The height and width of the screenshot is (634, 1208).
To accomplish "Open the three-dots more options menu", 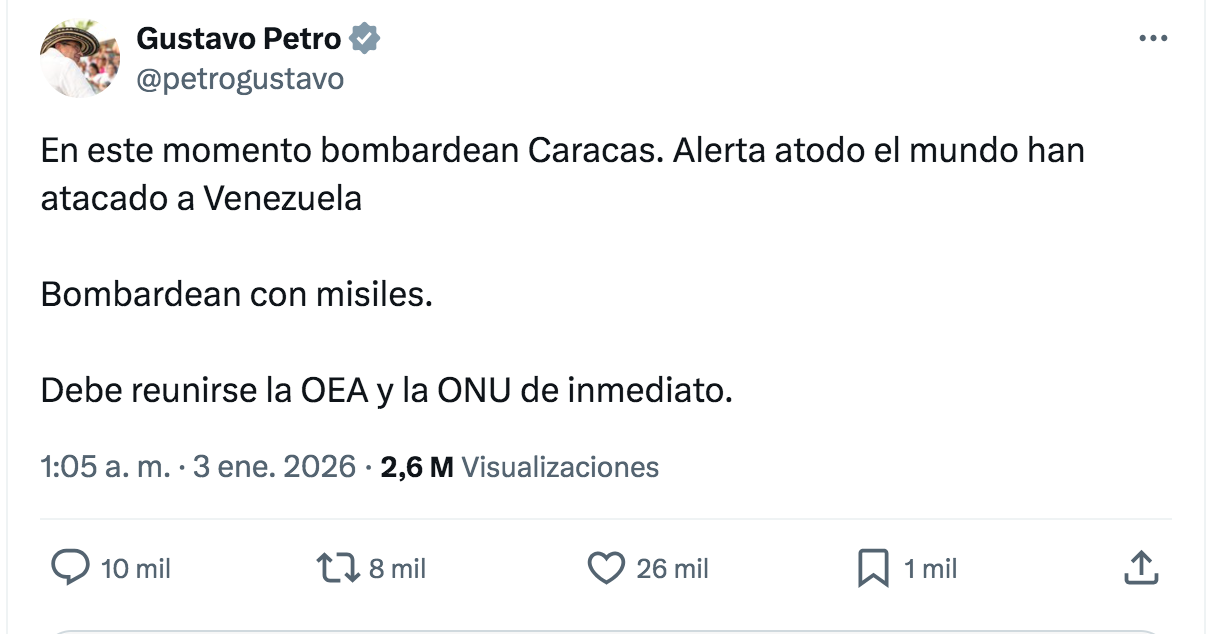I will (1153, 39).
